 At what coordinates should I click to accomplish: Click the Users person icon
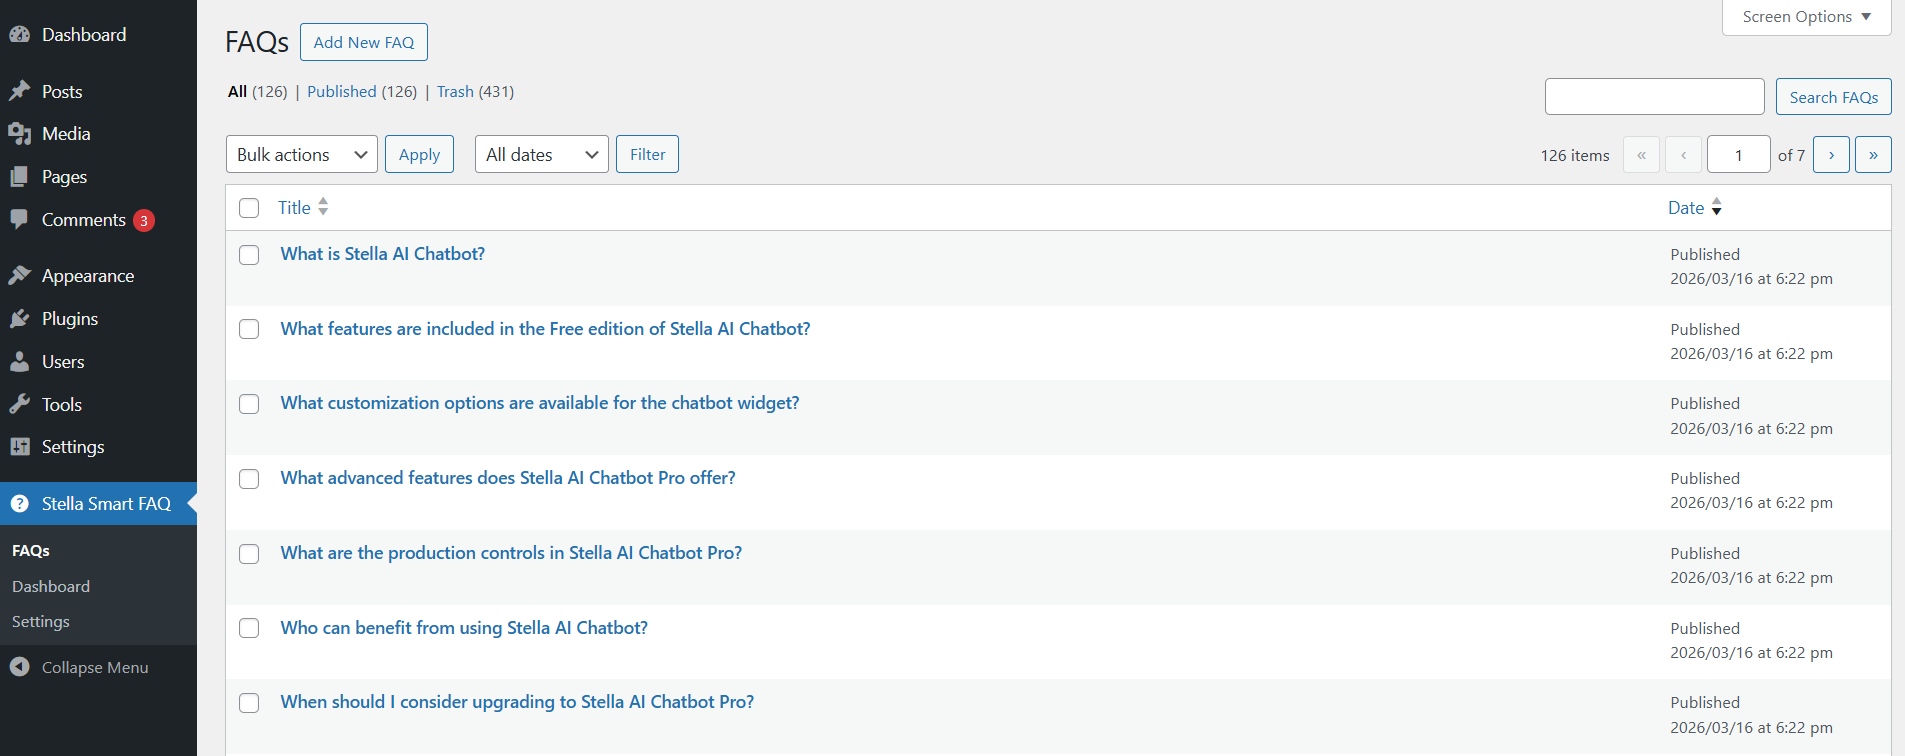tap(20, 361)
